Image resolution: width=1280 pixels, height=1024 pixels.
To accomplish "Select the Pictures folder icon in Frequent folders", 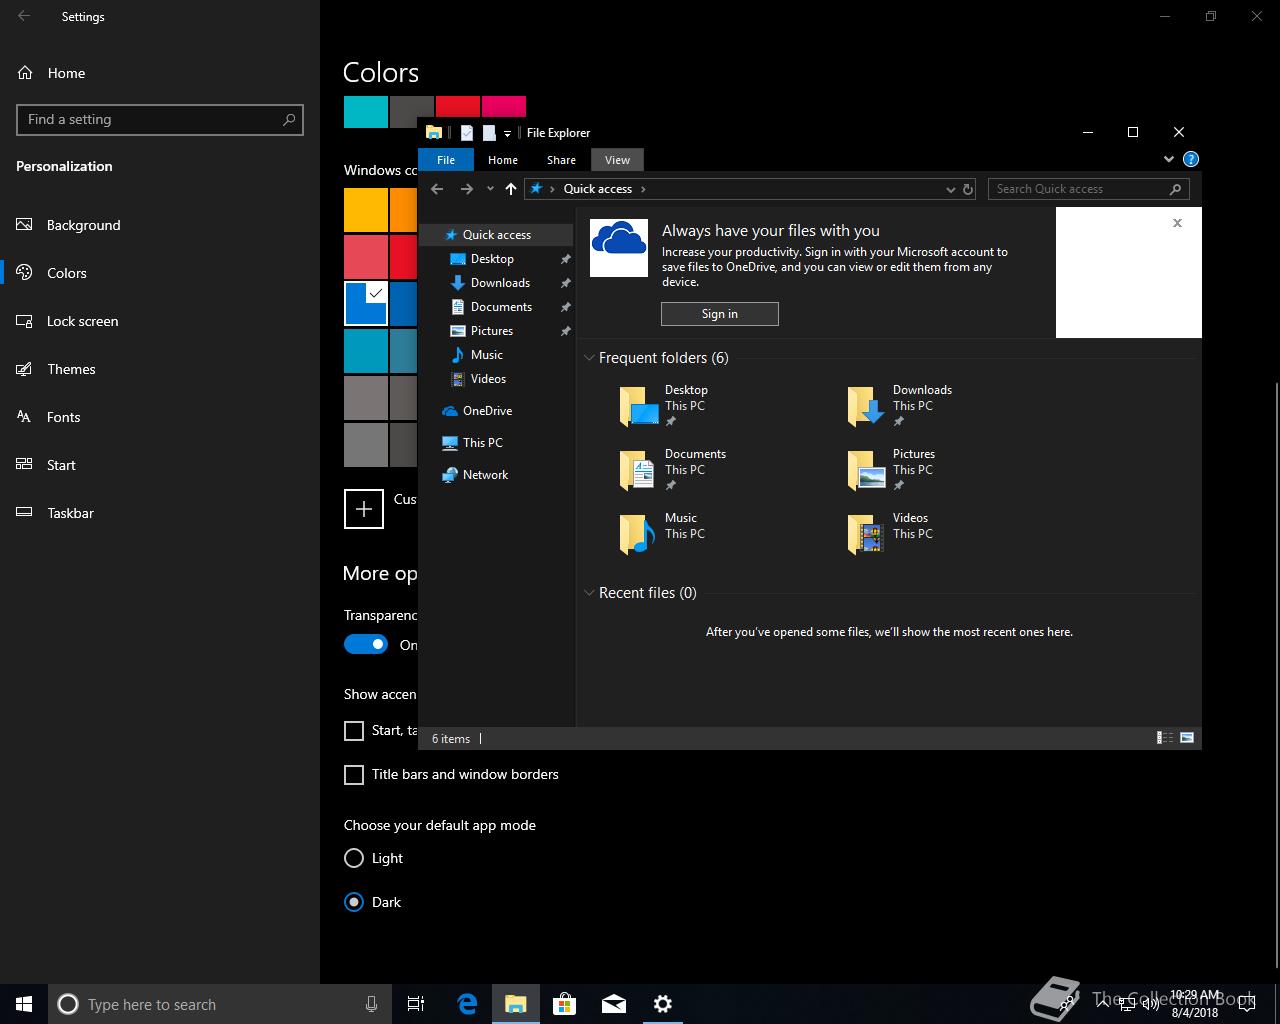I will click(867, 470).
